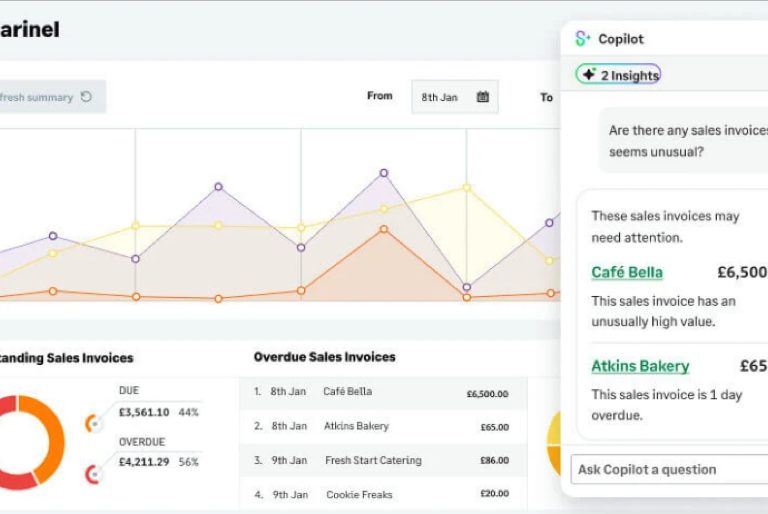Click the sparkle icon in 2 Insights
This screenshot has width=768, height=514.
[589, 74]
